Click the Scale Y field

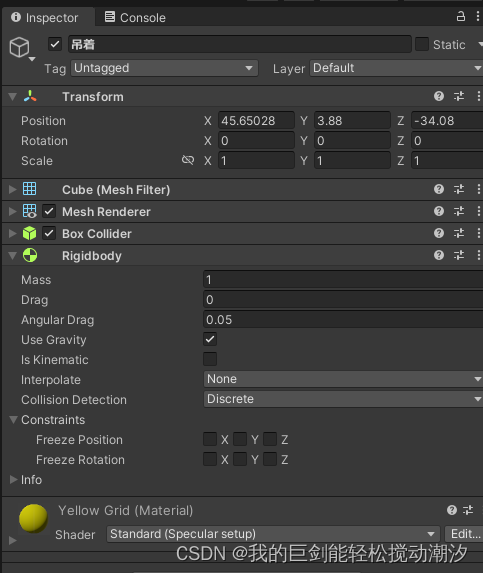pyautogui.click(x=352, y=161)
